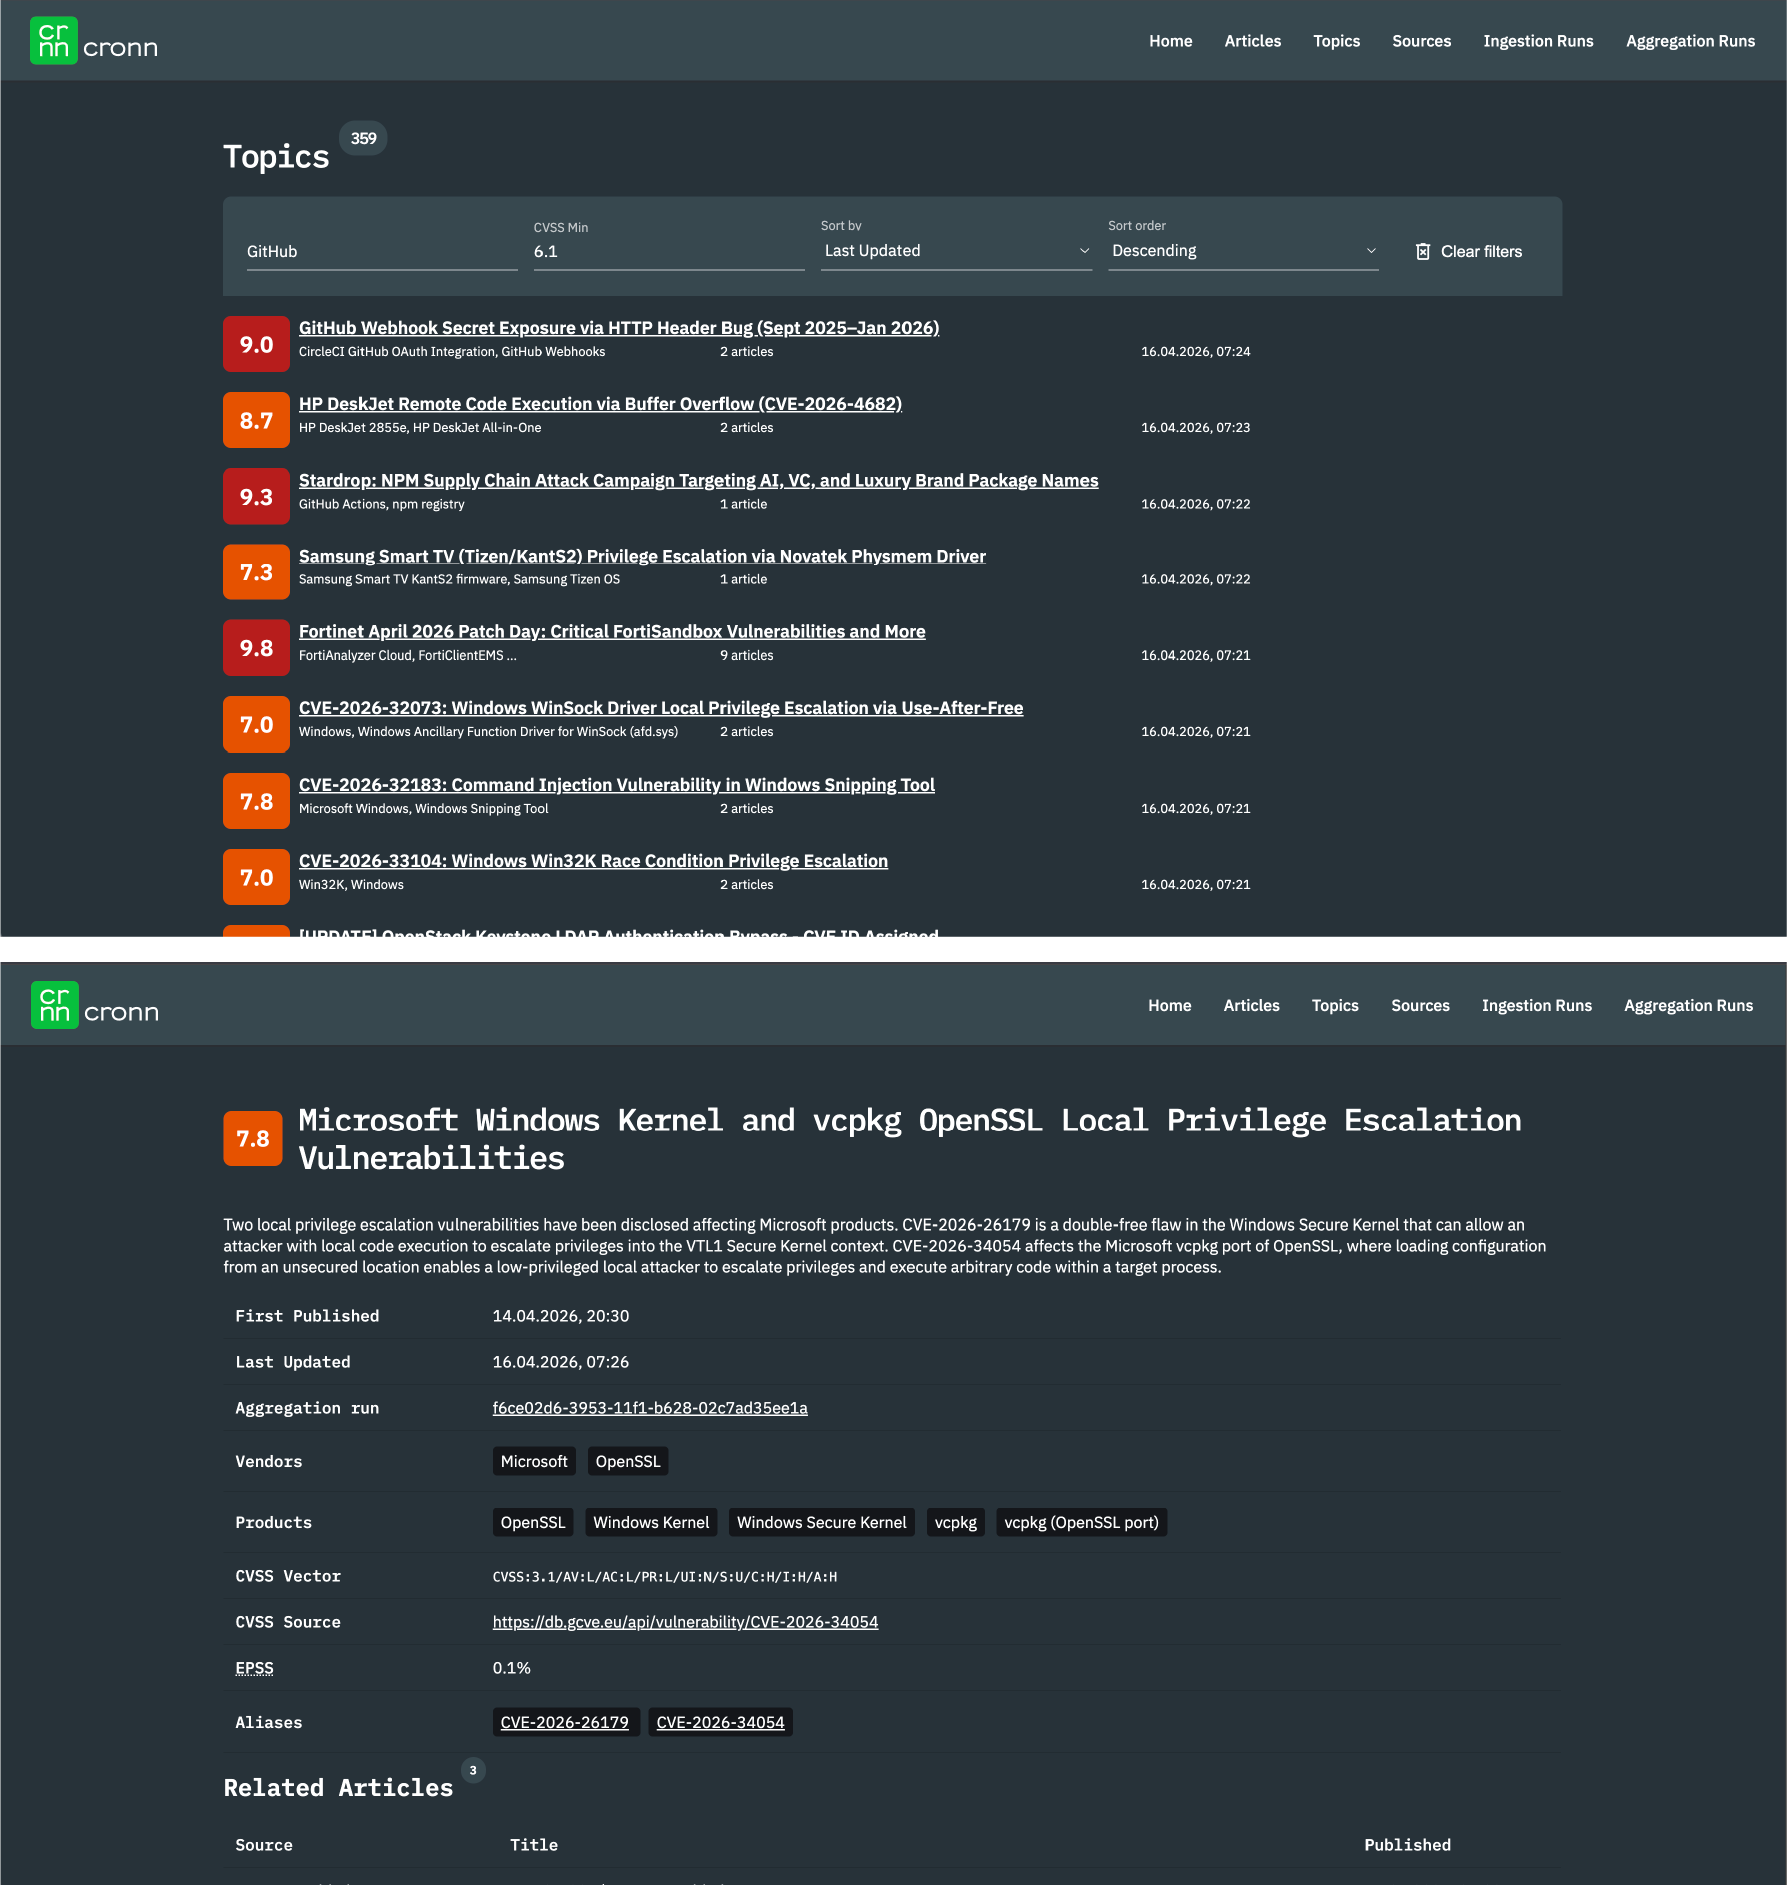Click the Title column header

coord(534,1845)
